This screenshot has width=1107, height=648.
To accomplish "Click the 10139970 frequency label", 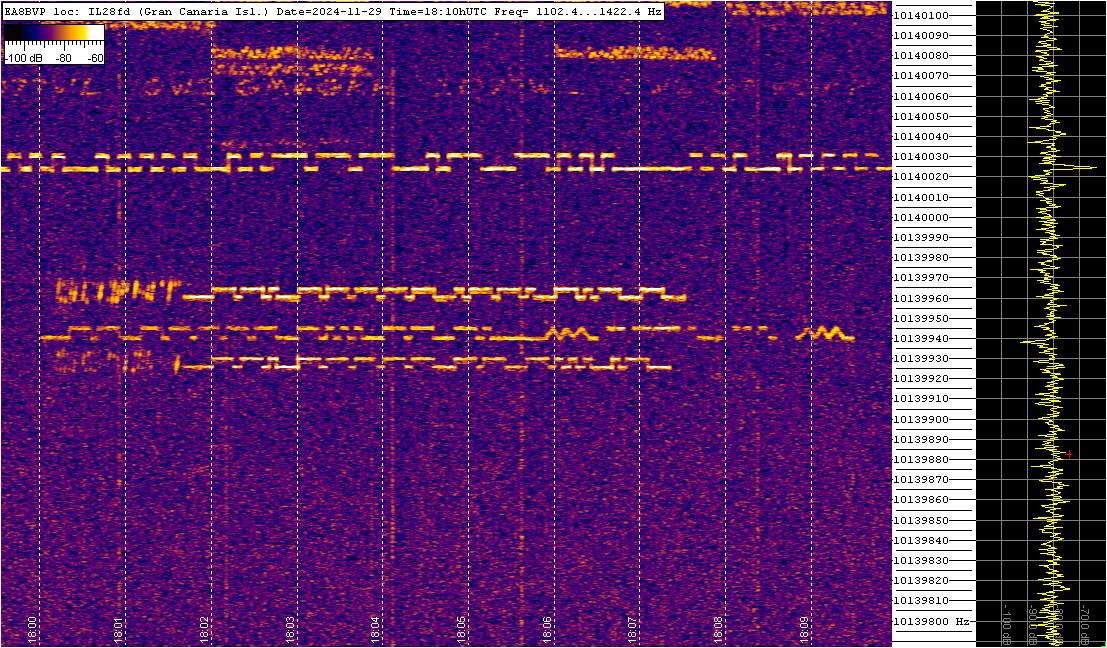I will click(921, 277).
